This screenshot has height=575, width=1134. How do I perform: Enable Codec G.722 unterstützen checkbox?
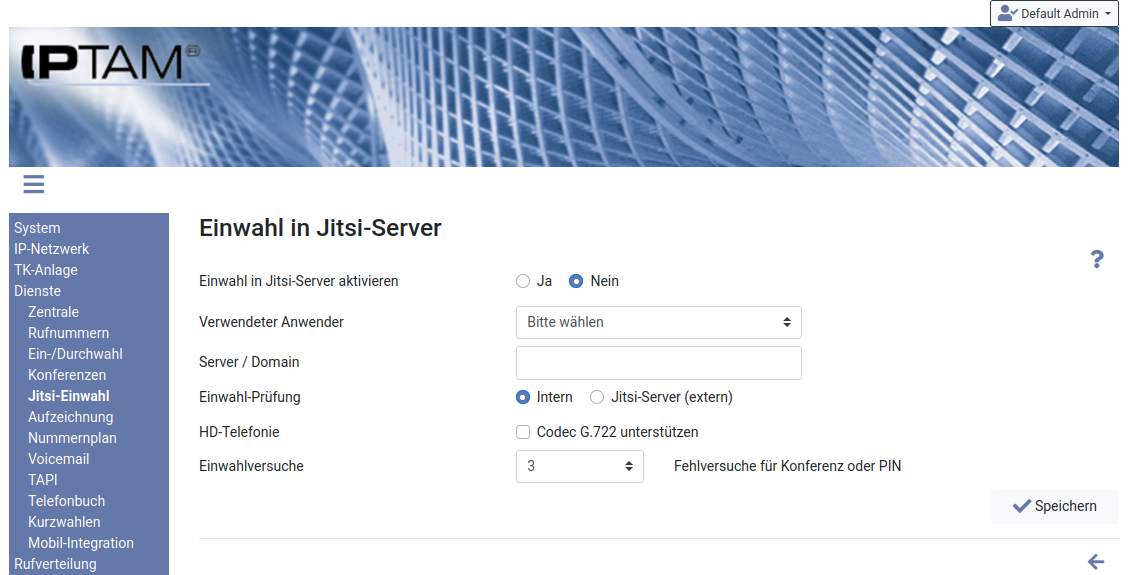(523, 432)
